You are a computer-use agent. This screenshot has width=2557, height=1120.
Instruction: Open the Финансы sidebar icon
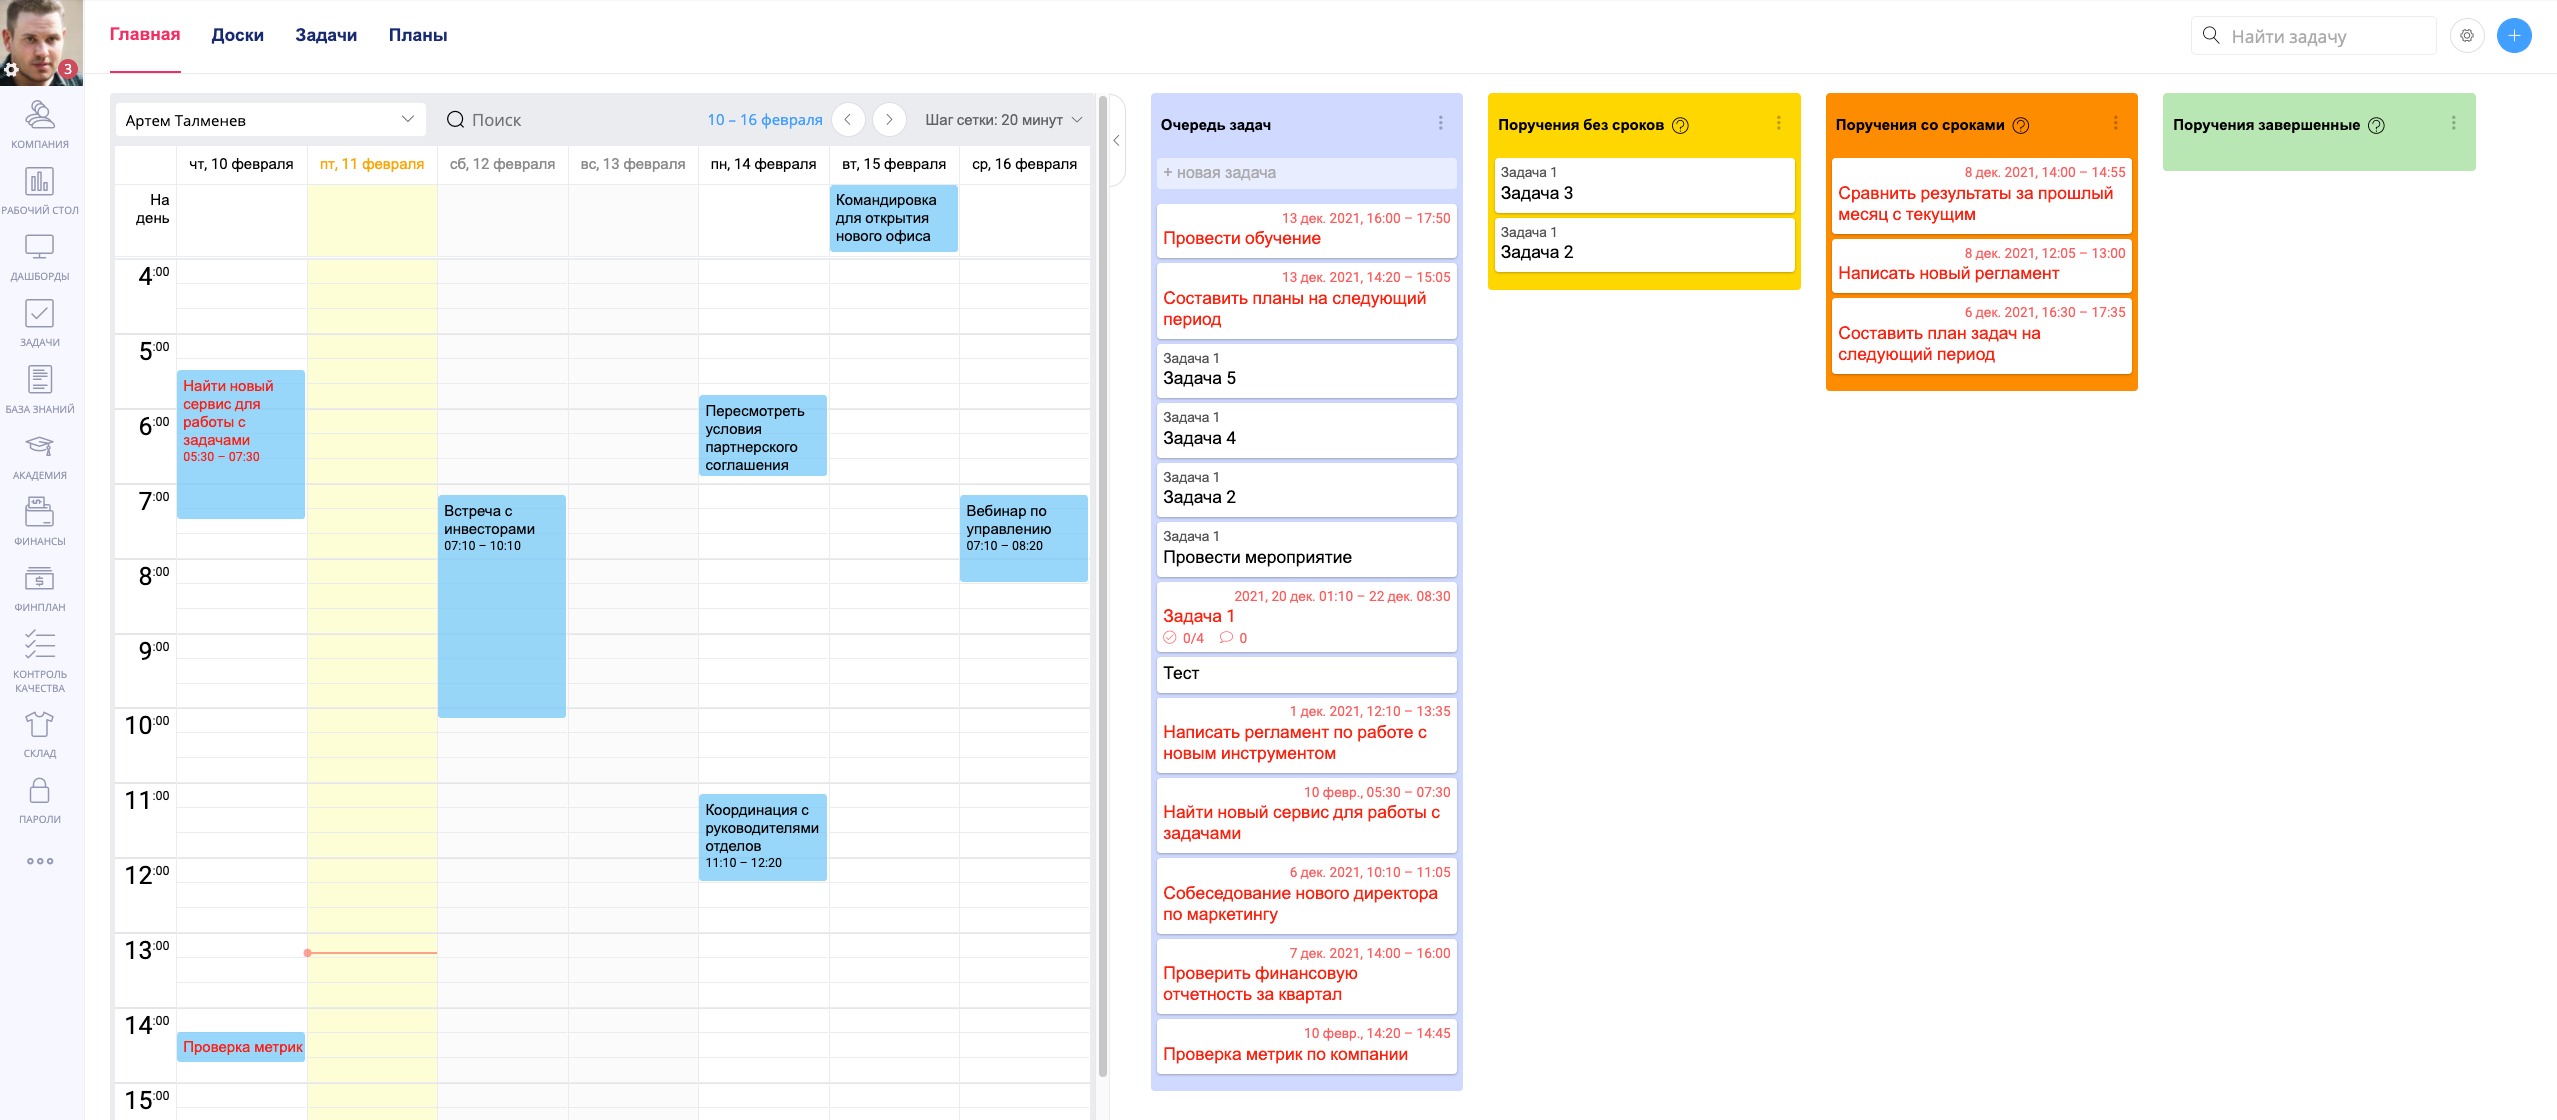click(39, 513)
